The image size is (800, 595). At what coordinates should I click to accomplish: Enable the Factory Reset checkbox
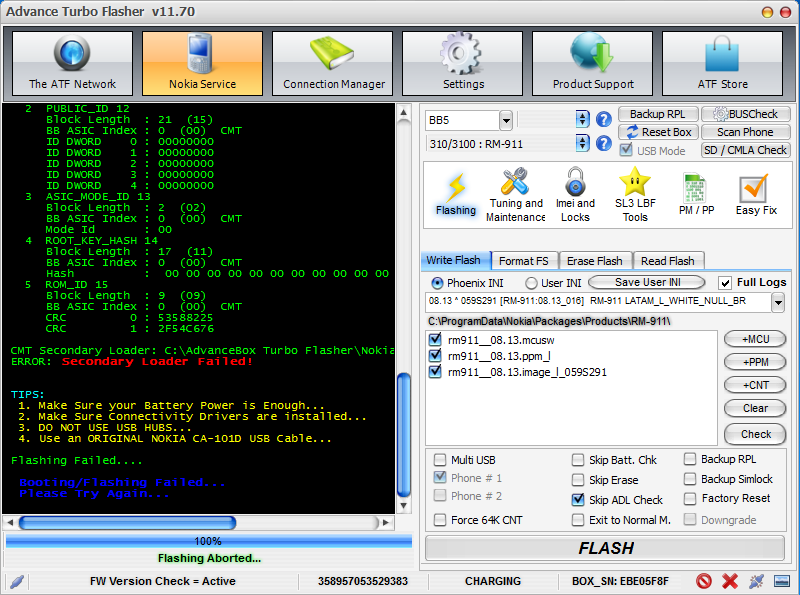pos(690,498)
